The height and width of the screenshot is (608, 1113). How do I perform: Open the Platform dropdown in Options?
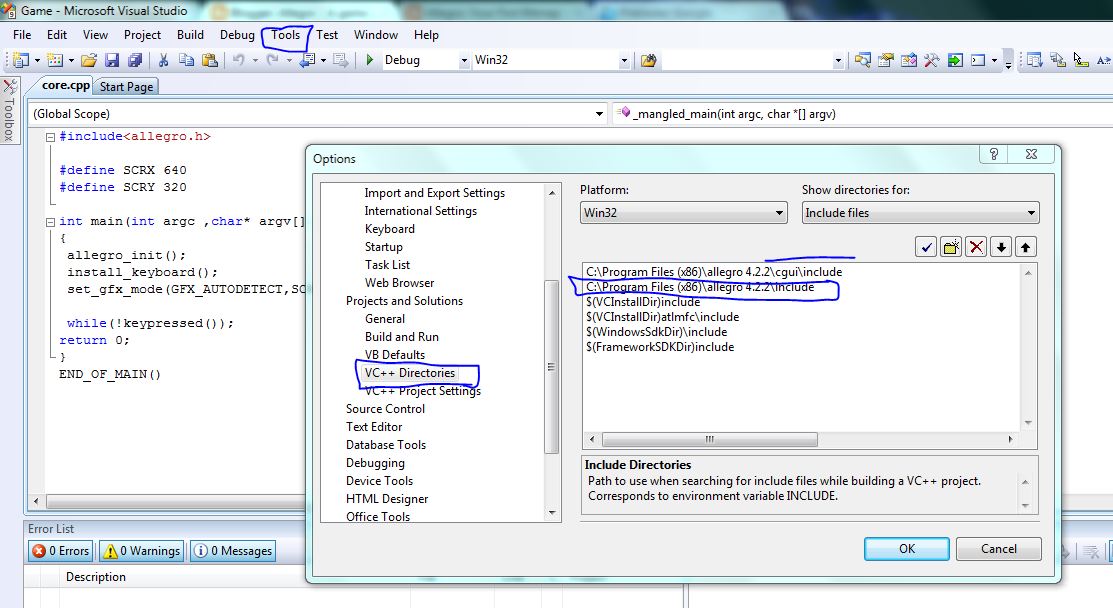[684, 213]
